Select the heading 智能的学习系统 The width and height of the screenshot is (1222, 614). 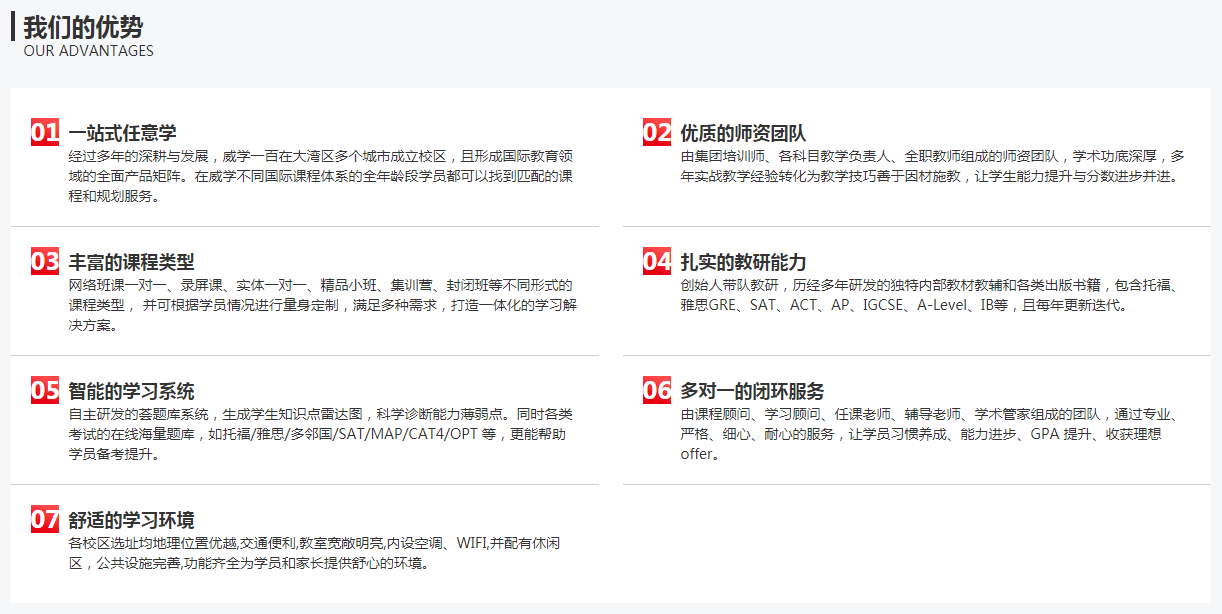click(131, 391)
